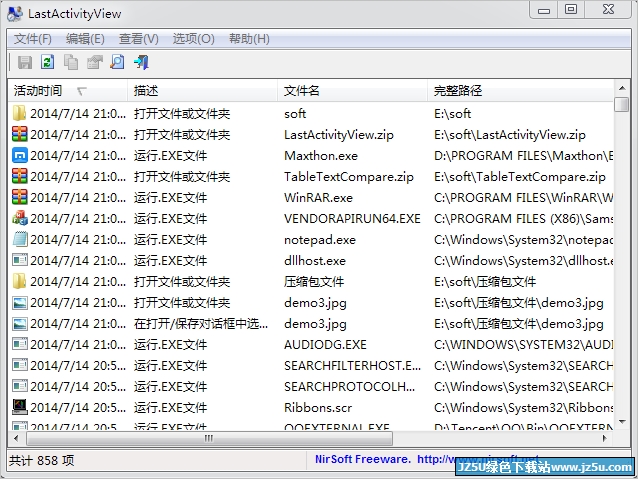Click the archive icon of the LastActivityView.zip row

pos(20,134)
